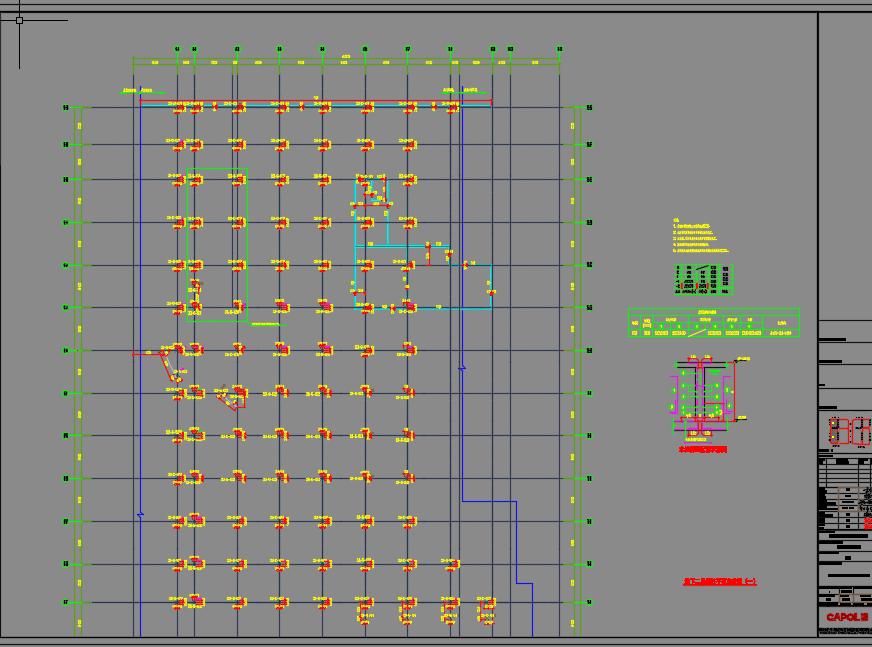Select the red key plan thumbnail in the title block
The width and height of the screenshot is (872, 647).
850,432
